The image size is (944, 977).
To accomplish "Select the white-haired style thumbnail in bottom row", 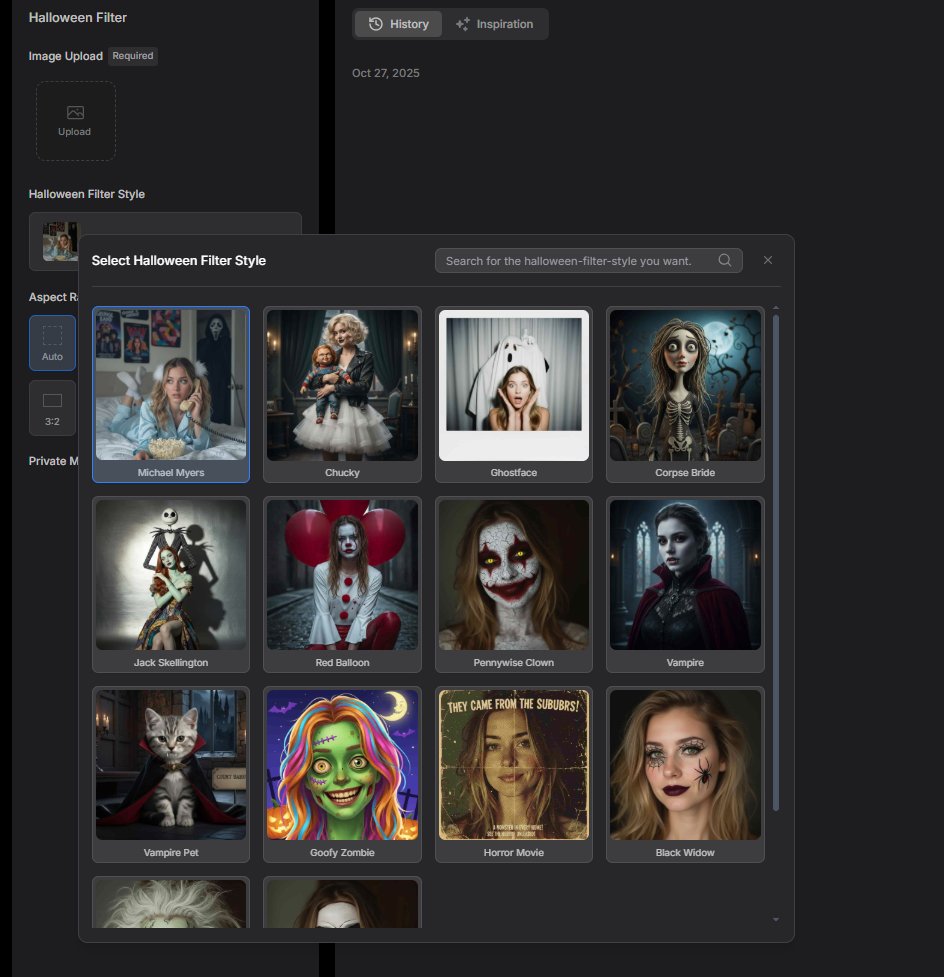I will pyautogui.click(x=171, y=902).
